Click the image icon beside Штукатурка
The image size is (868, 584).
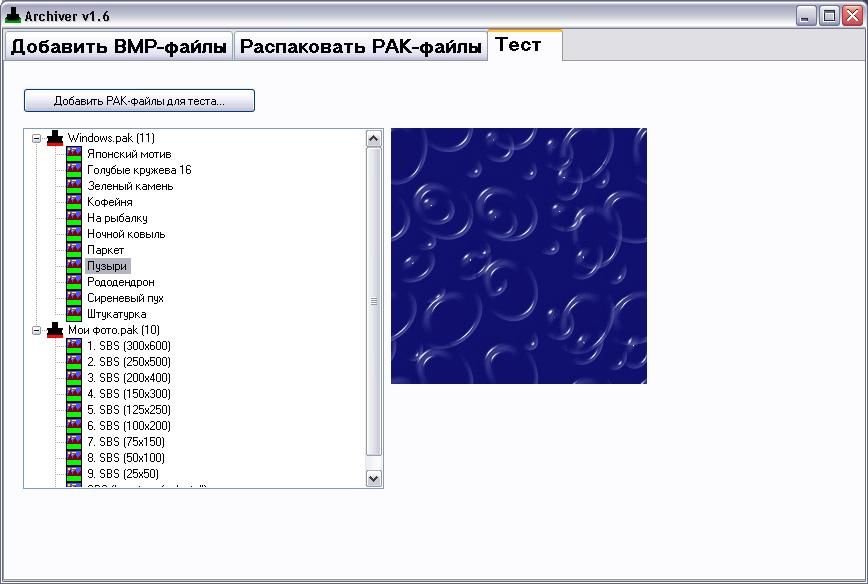tap(73, 314)
